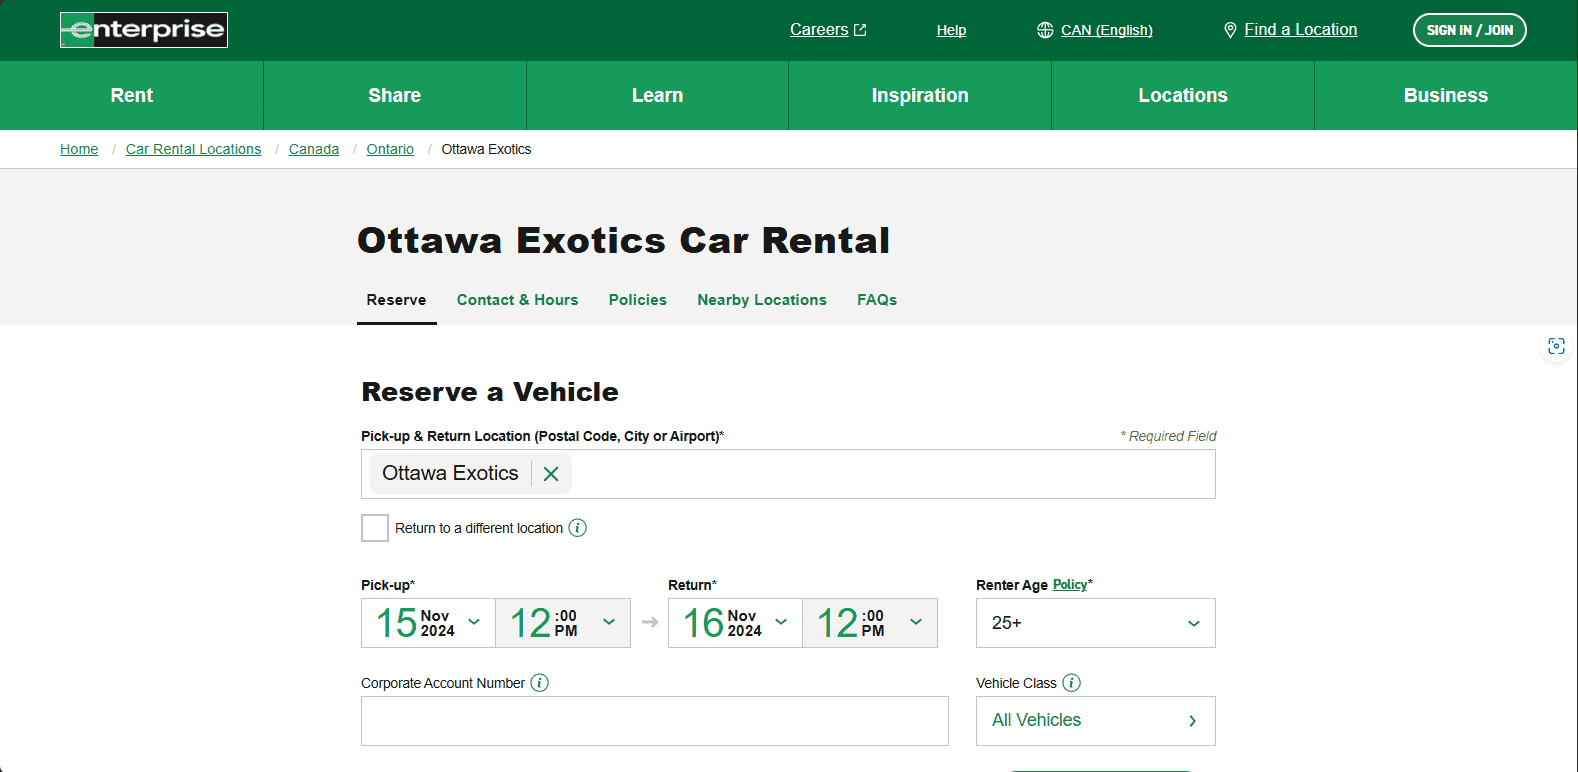Viewport: 1578px width, 772px height.
Task: Open the Inspiration menu
Action: (x=920, y=96)
